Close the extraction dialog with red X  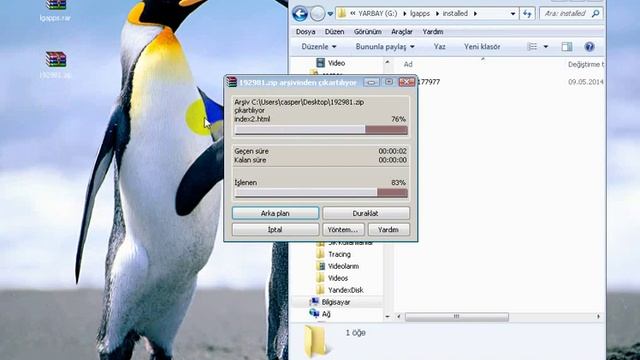[407, 82]
